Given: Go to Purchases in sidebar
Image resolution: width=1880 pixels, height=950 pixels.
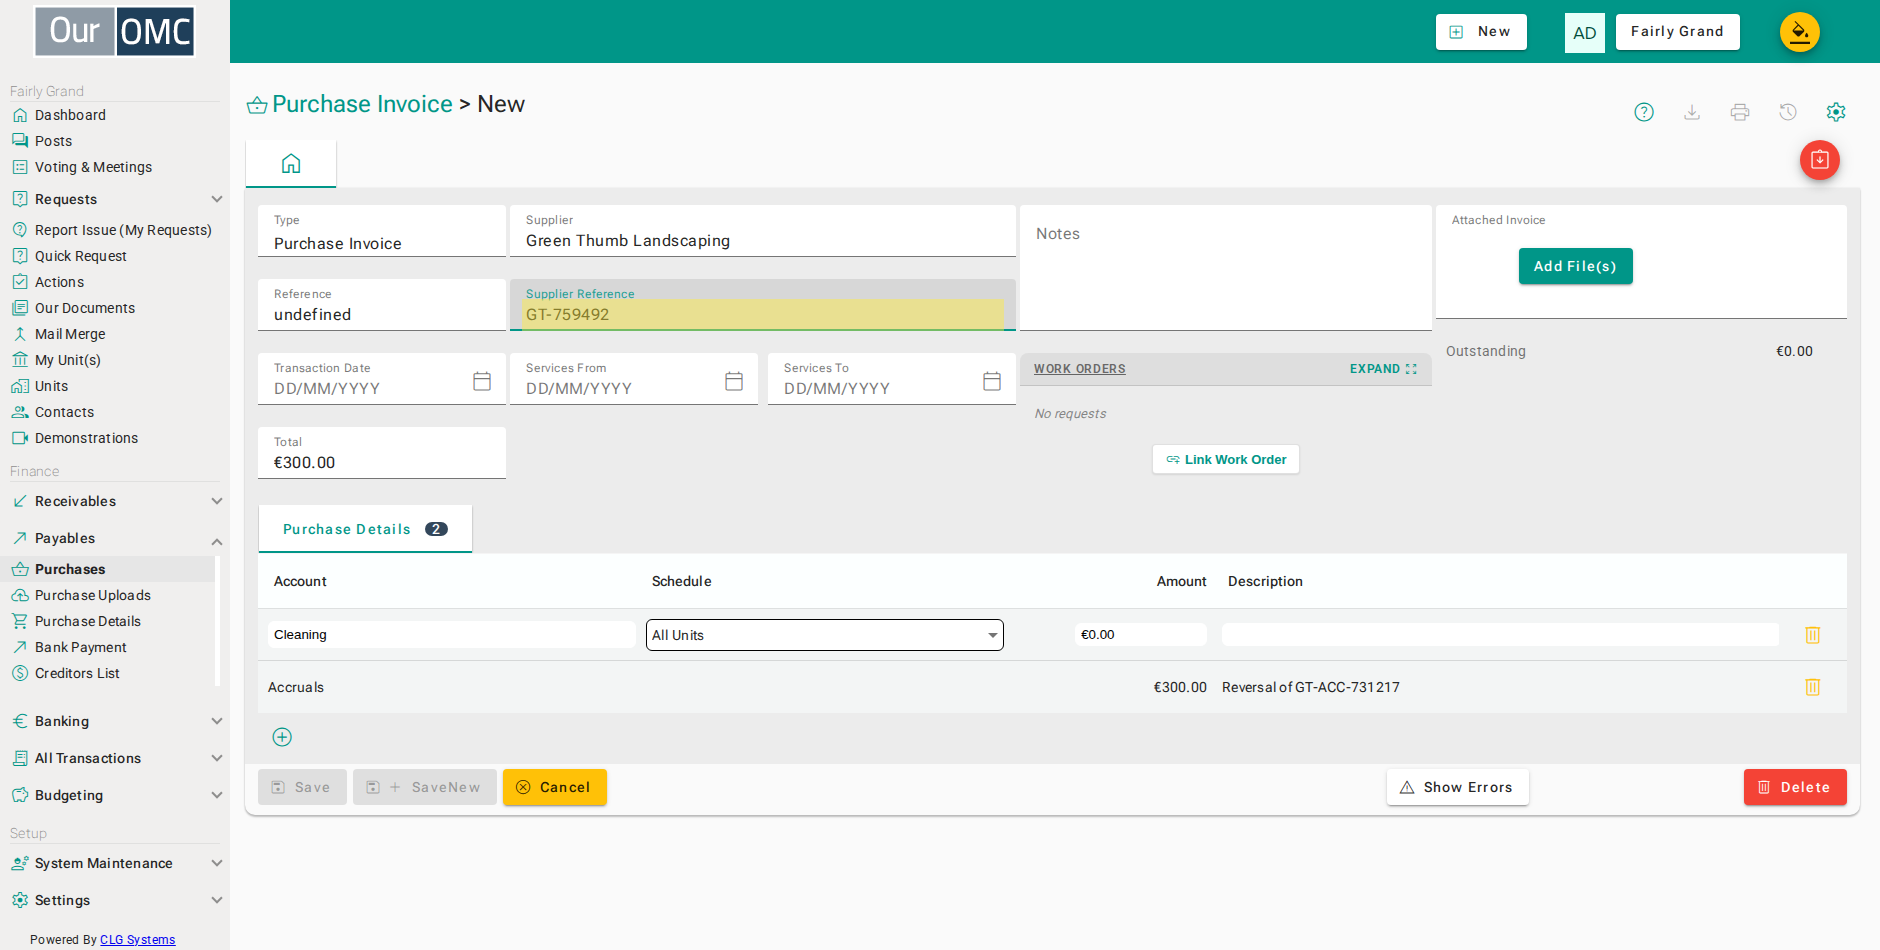Looking at the screenshot, I should point(70,569).
